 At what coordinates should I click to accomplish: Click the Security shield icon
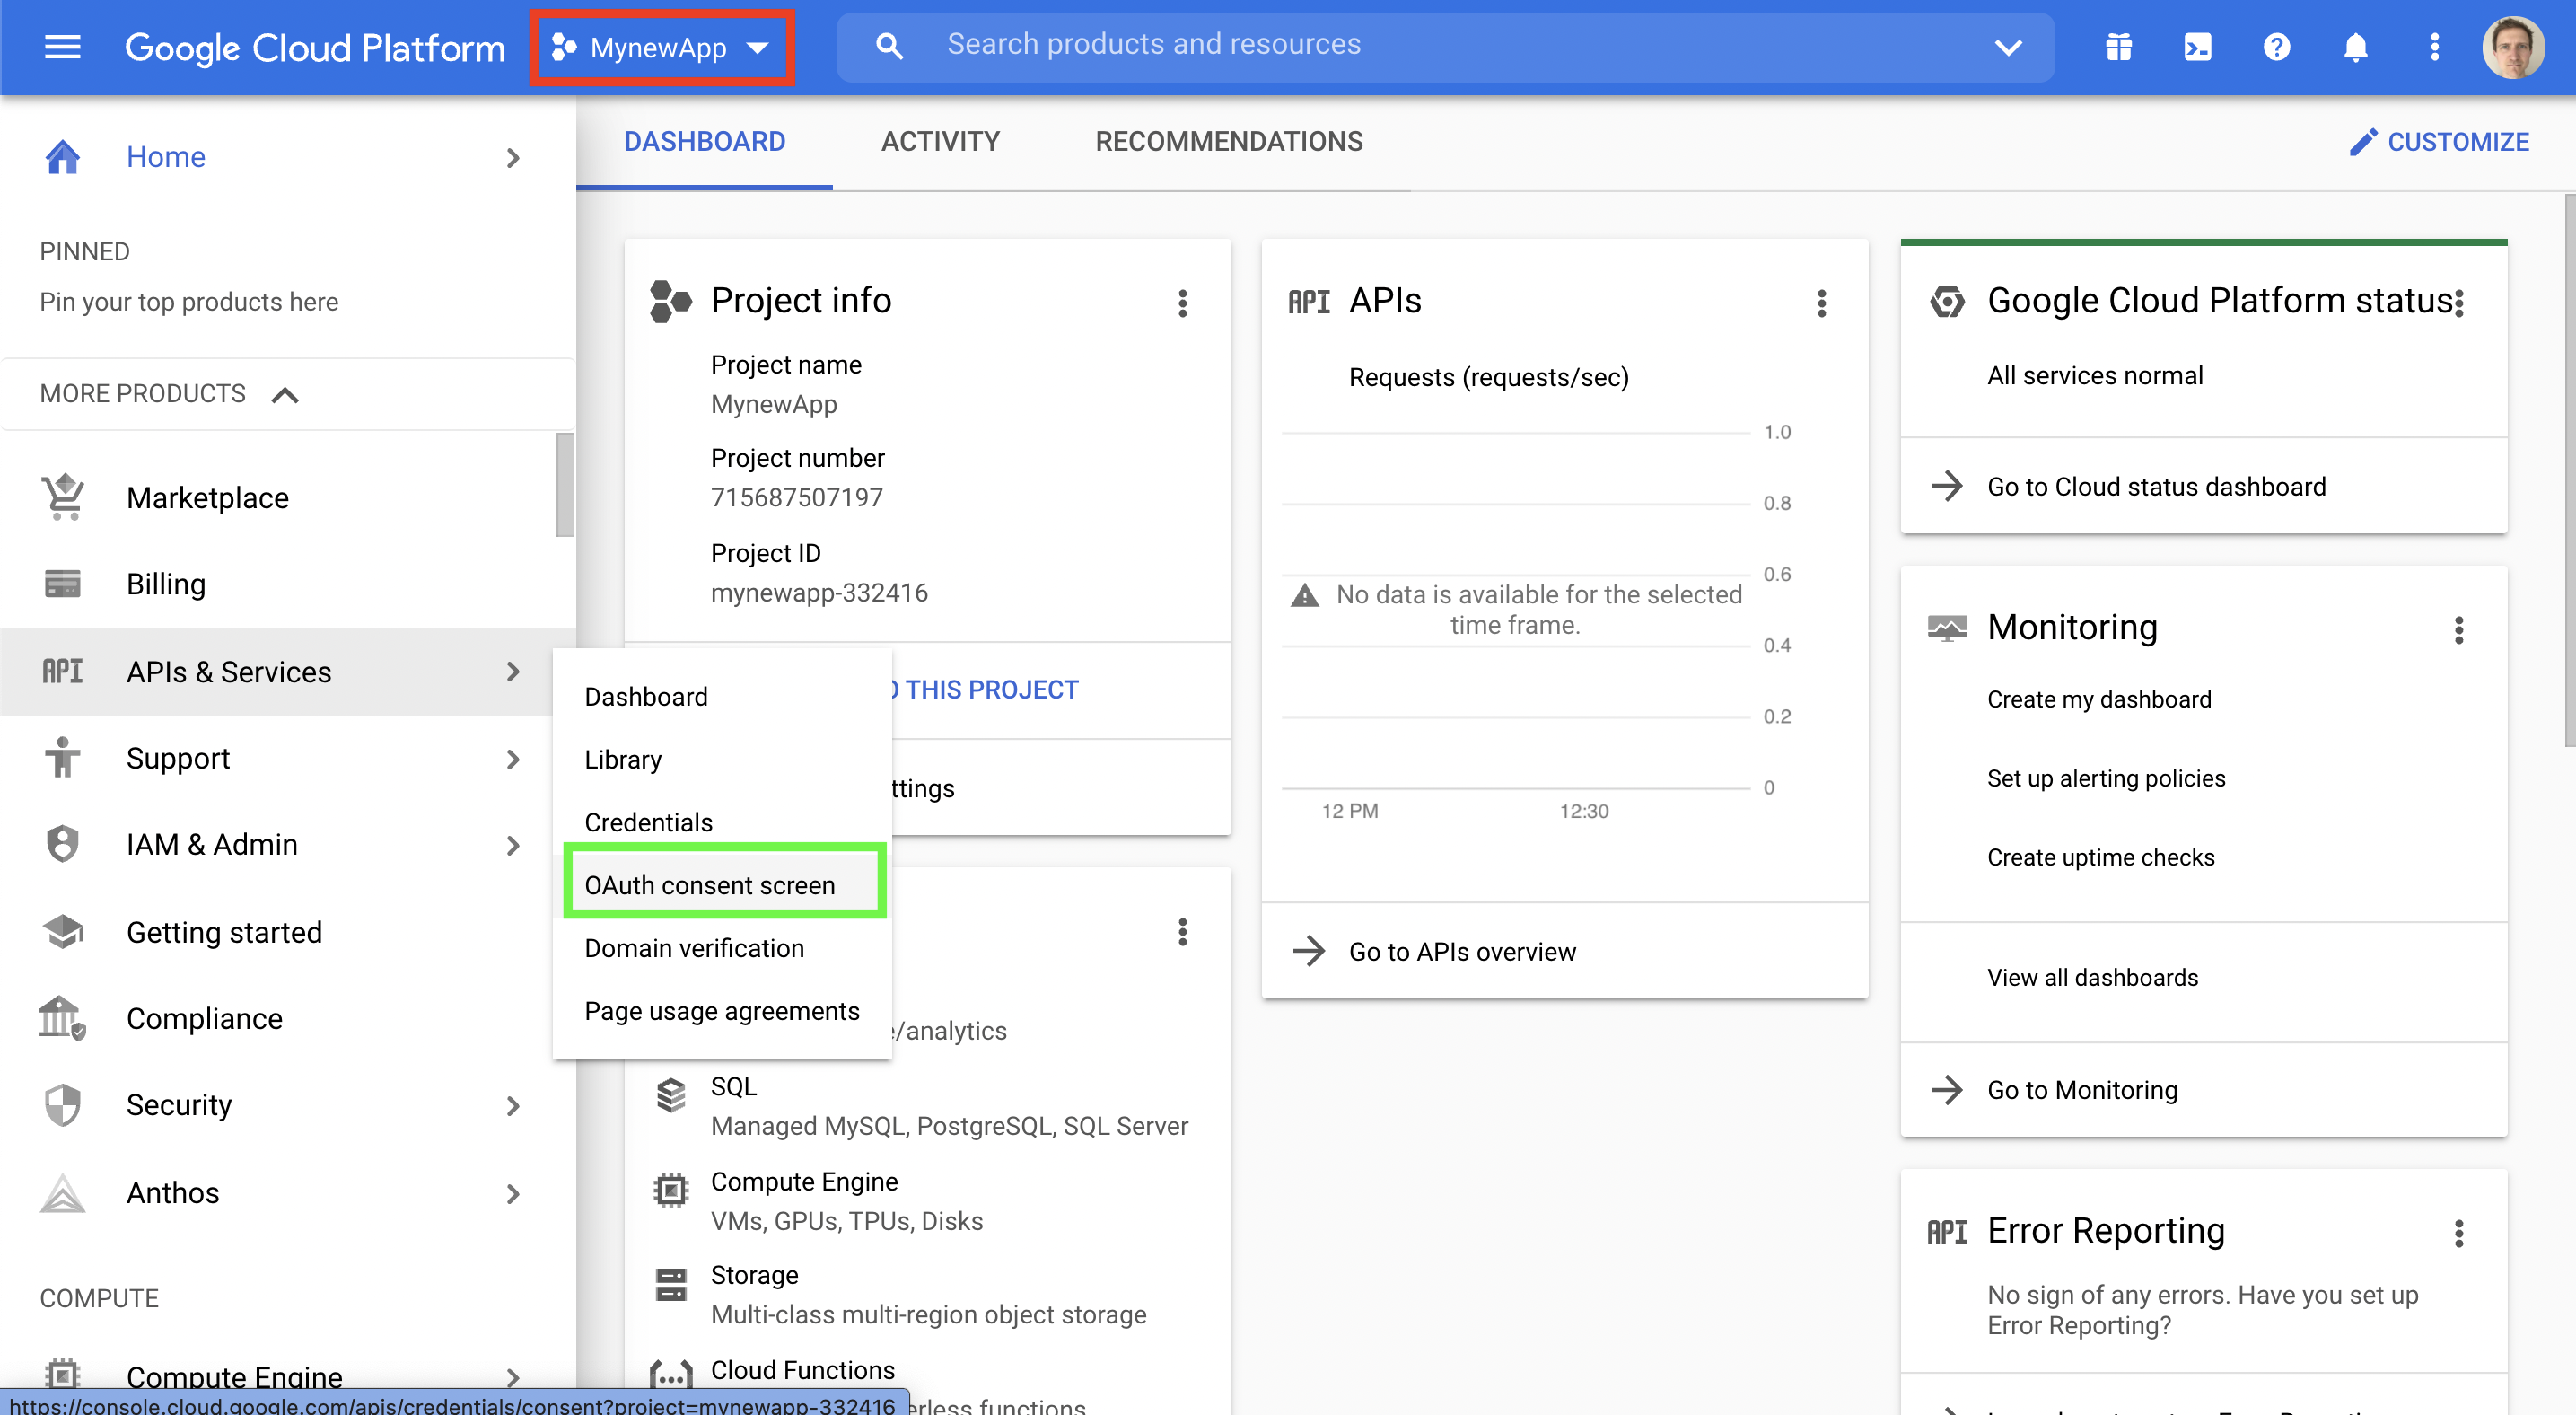click(62, 1105)
